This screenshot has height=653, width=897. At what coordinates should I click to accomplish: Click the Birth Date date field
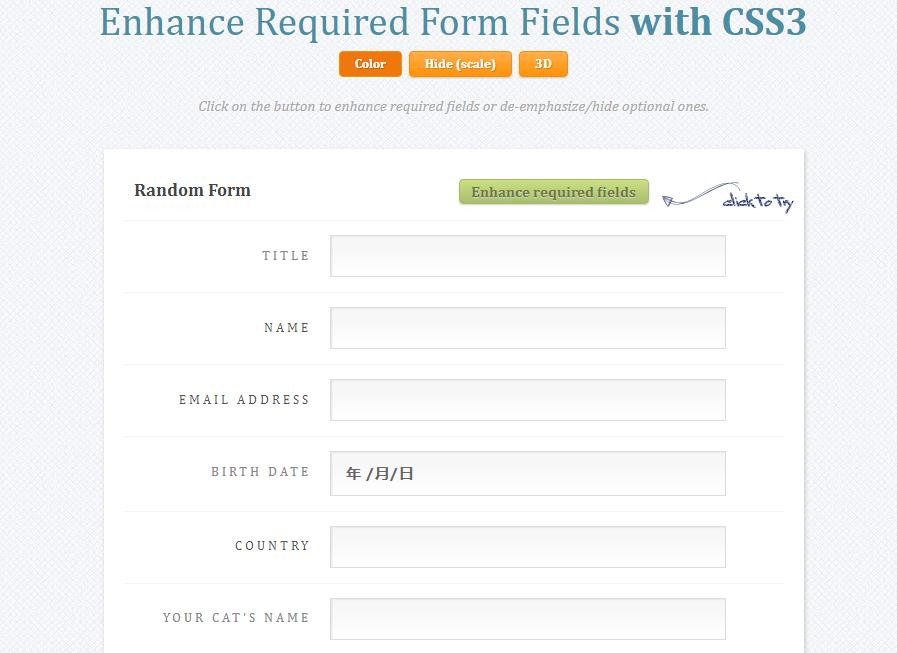(528, 473)
